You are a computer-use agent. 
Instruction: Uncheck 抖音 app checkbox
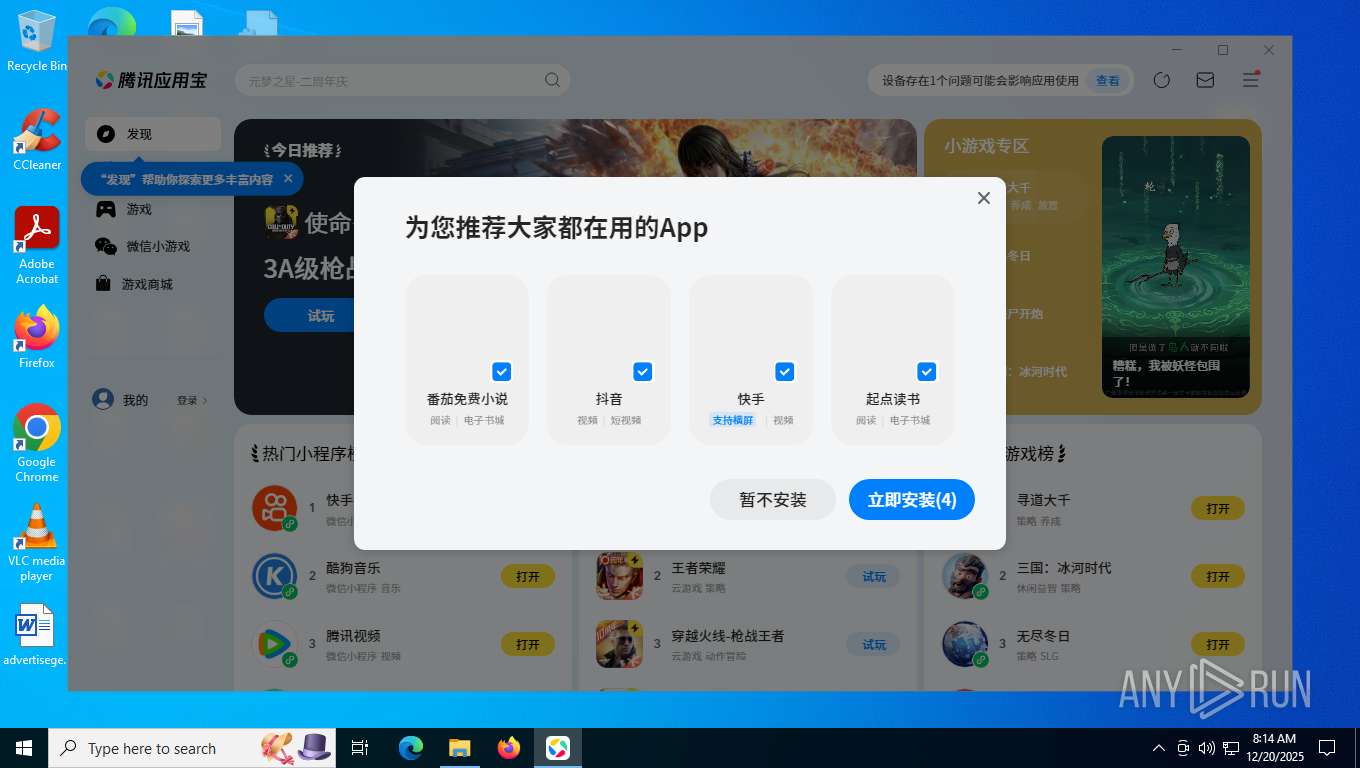tap(643, 372)
